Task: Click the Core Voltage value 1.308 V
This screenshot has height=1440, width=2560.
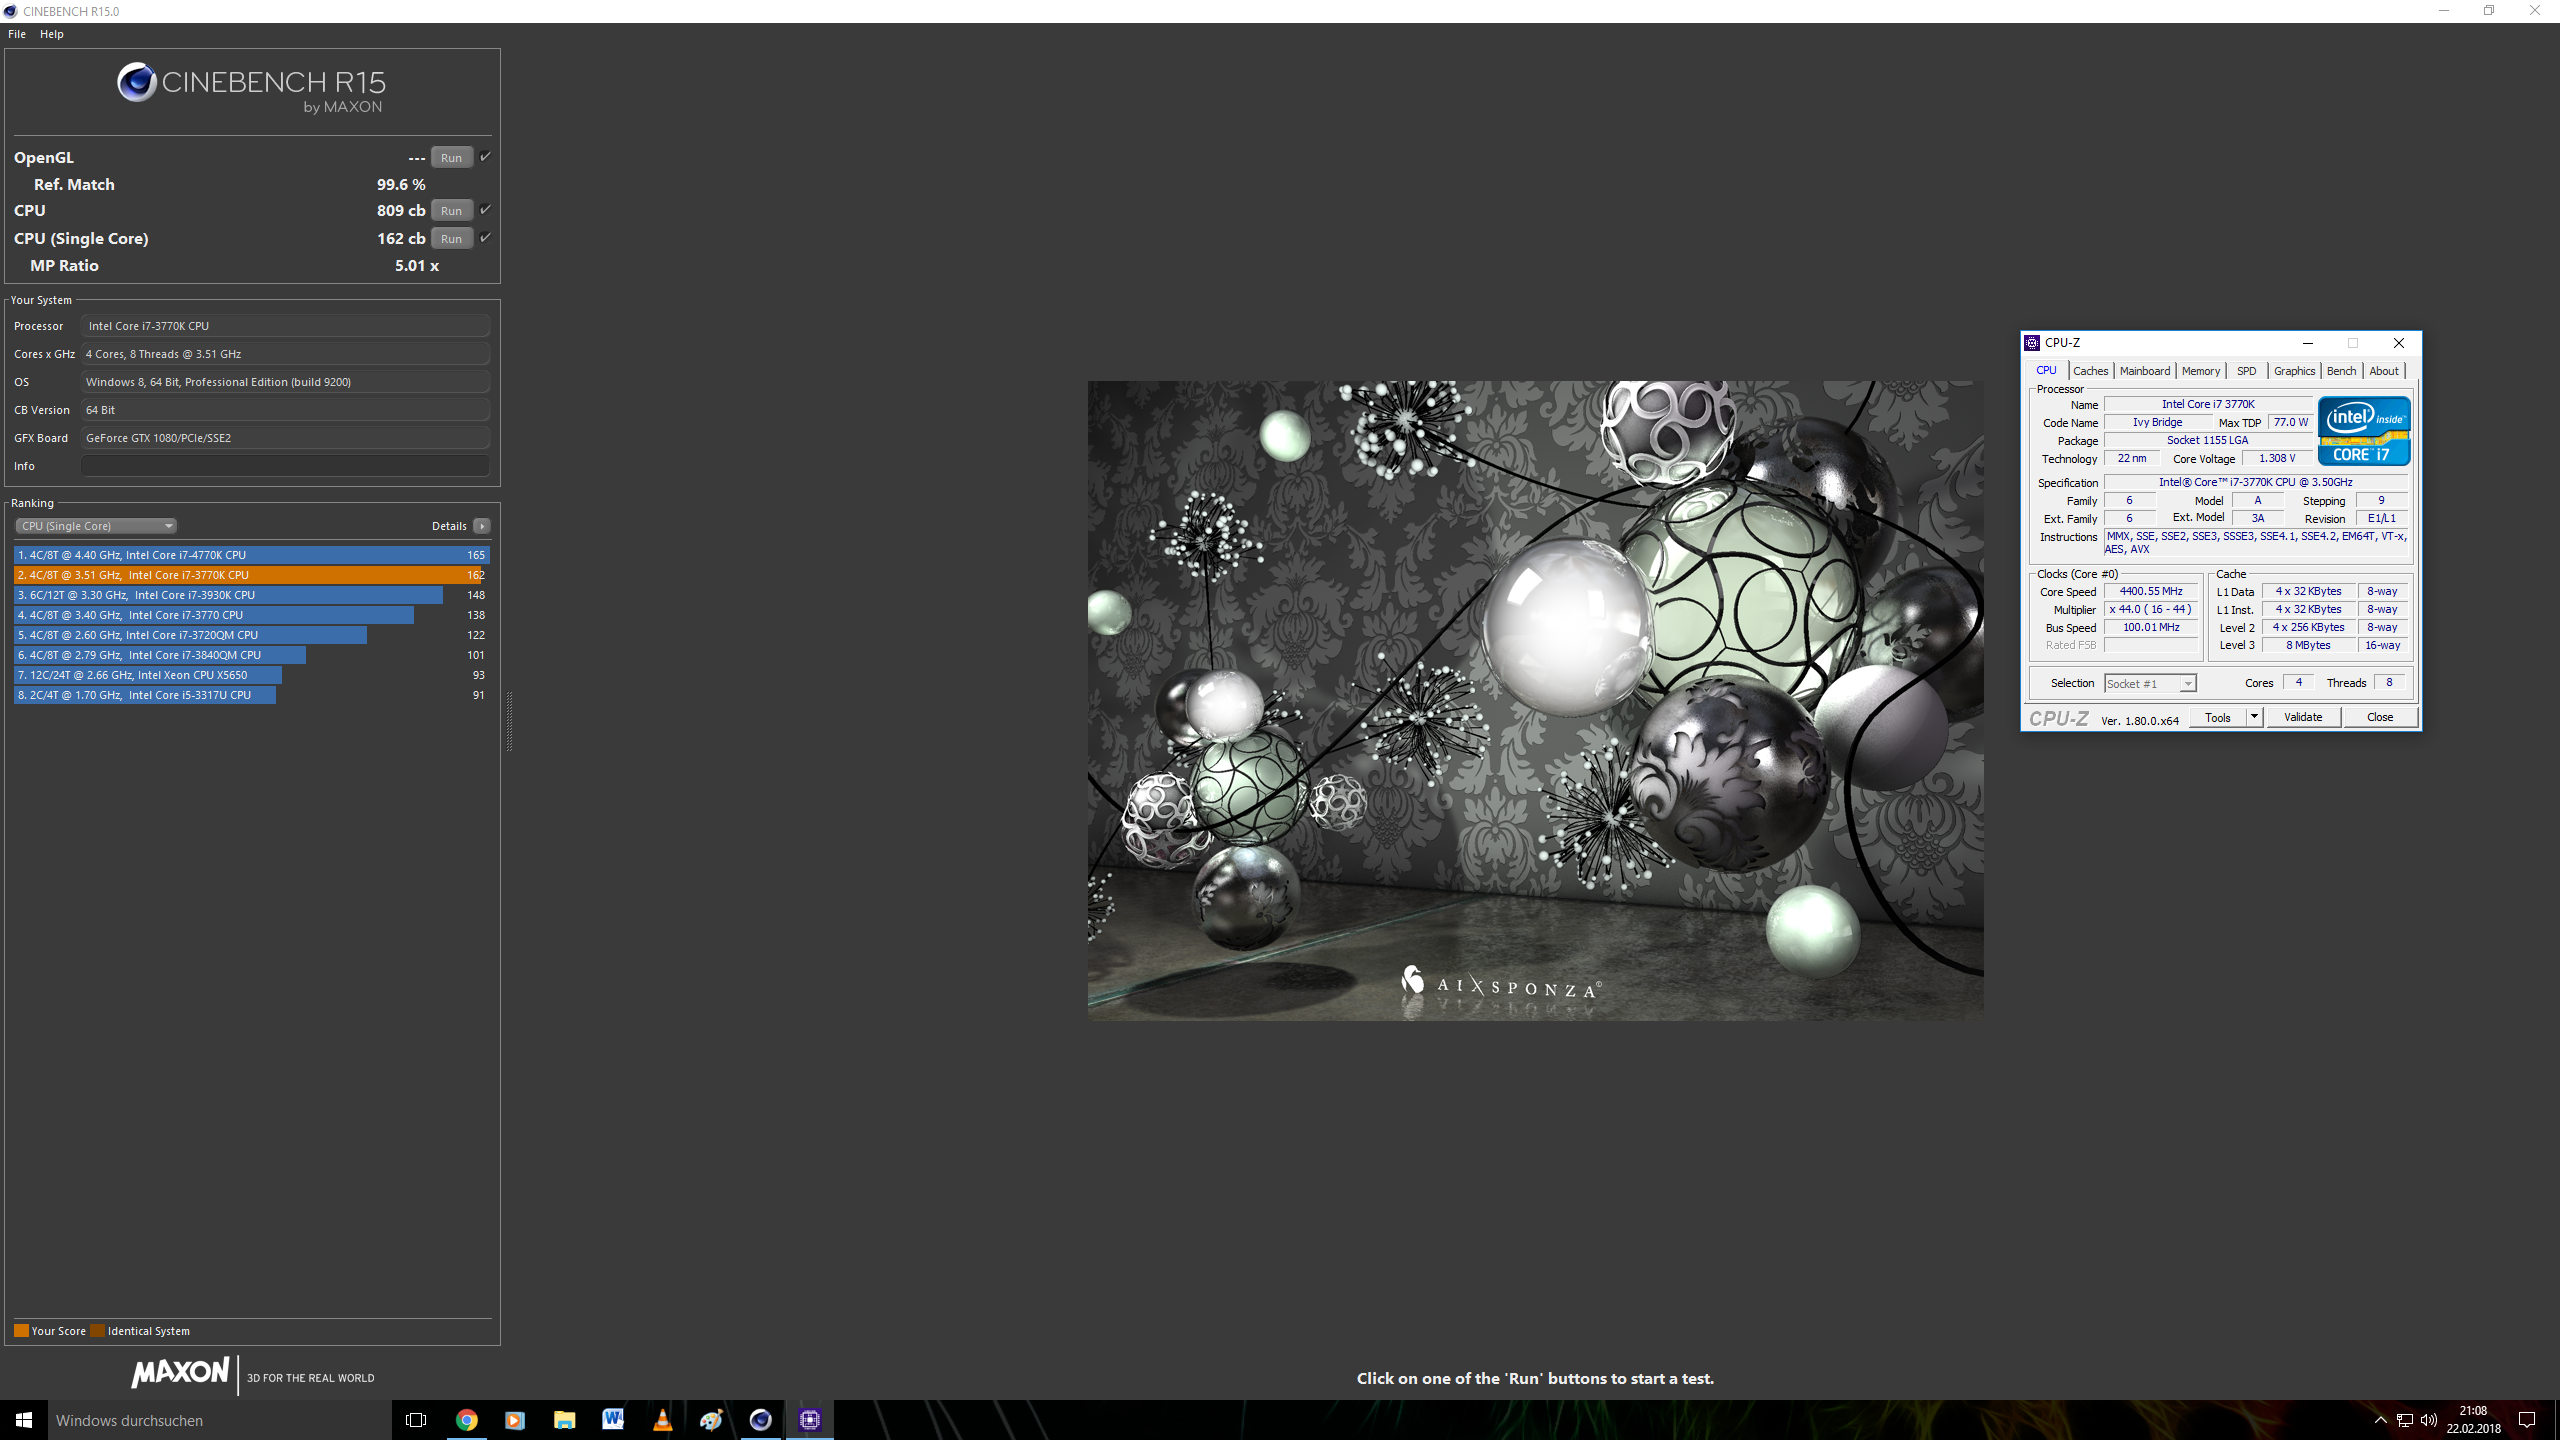Action: (x=2277, y=458)
